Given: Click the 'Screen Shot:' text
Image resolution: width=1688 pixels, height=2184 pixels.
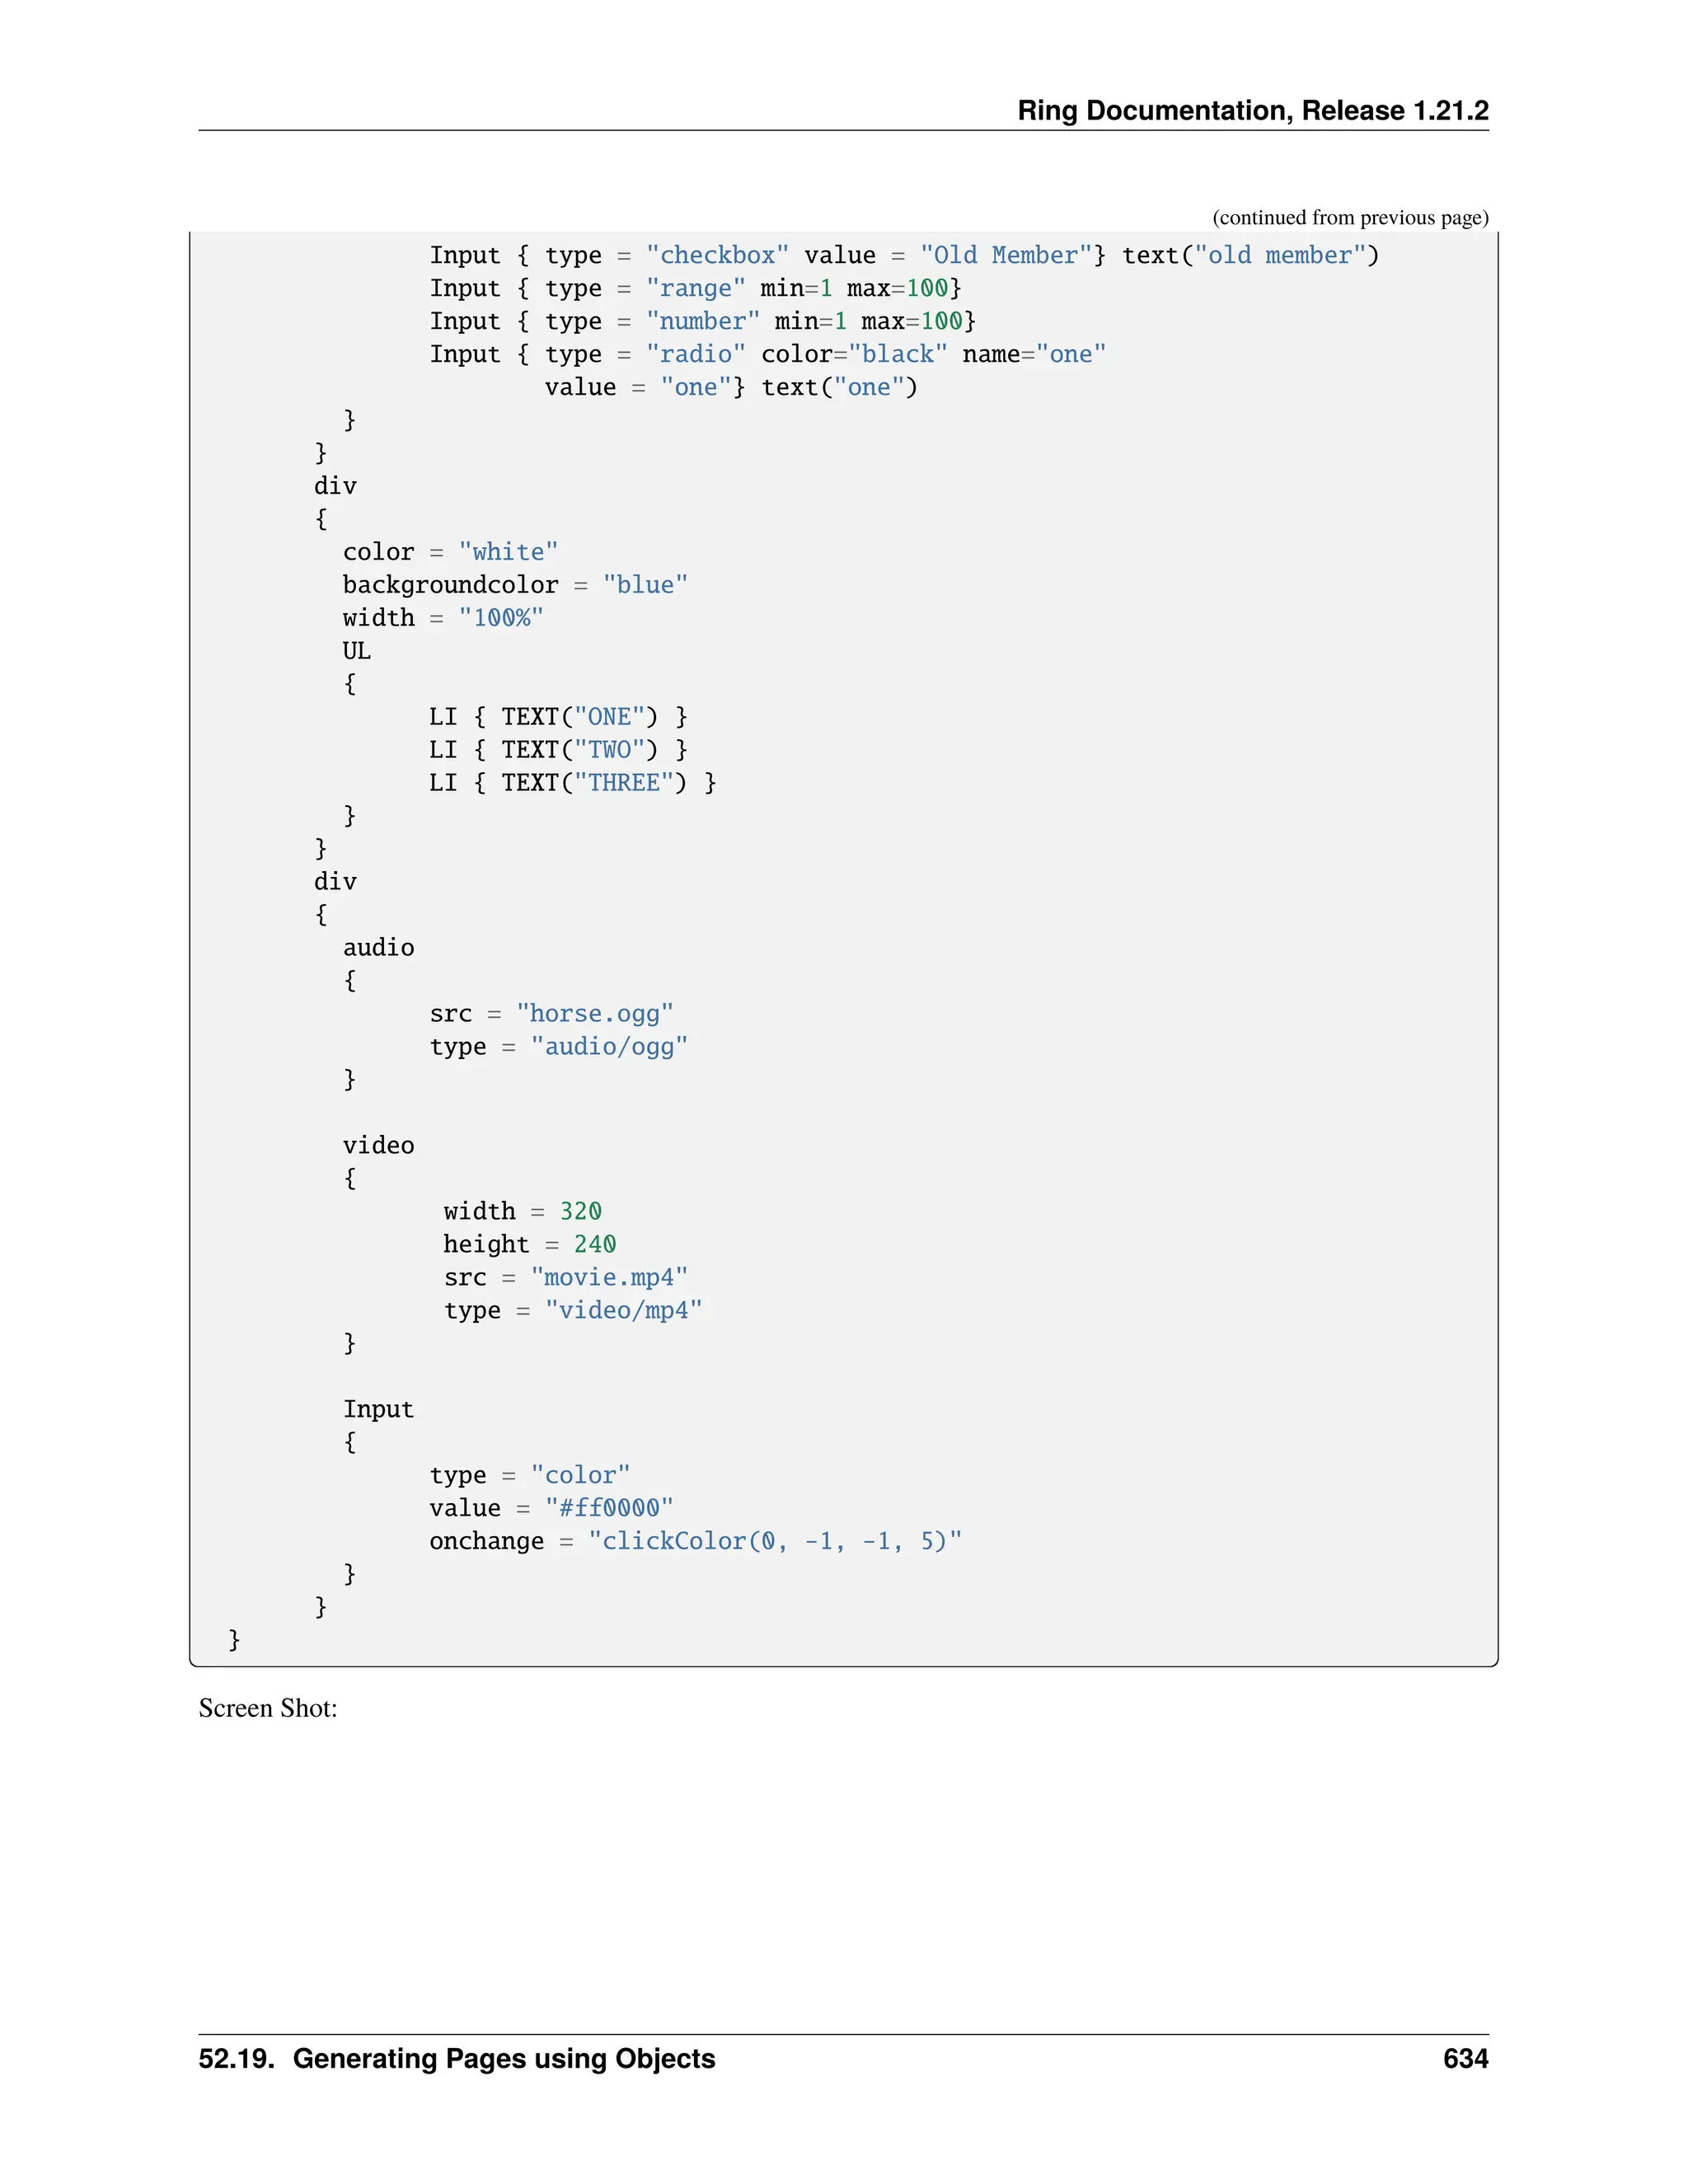Looking at the screenshot, I should pyautogui.click(x=268, y=1709).
